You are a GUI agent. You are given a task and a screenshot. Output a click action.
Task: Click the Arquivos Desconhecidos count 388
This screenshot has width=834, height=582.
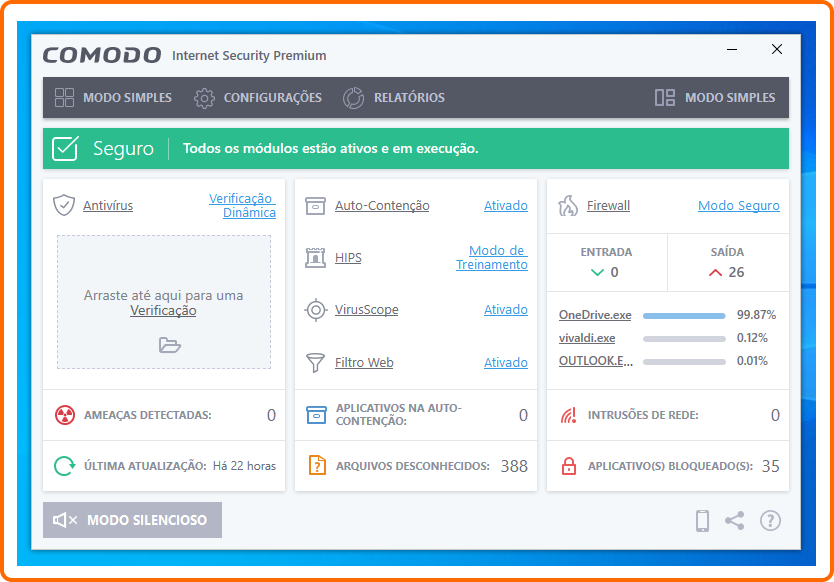514,466
